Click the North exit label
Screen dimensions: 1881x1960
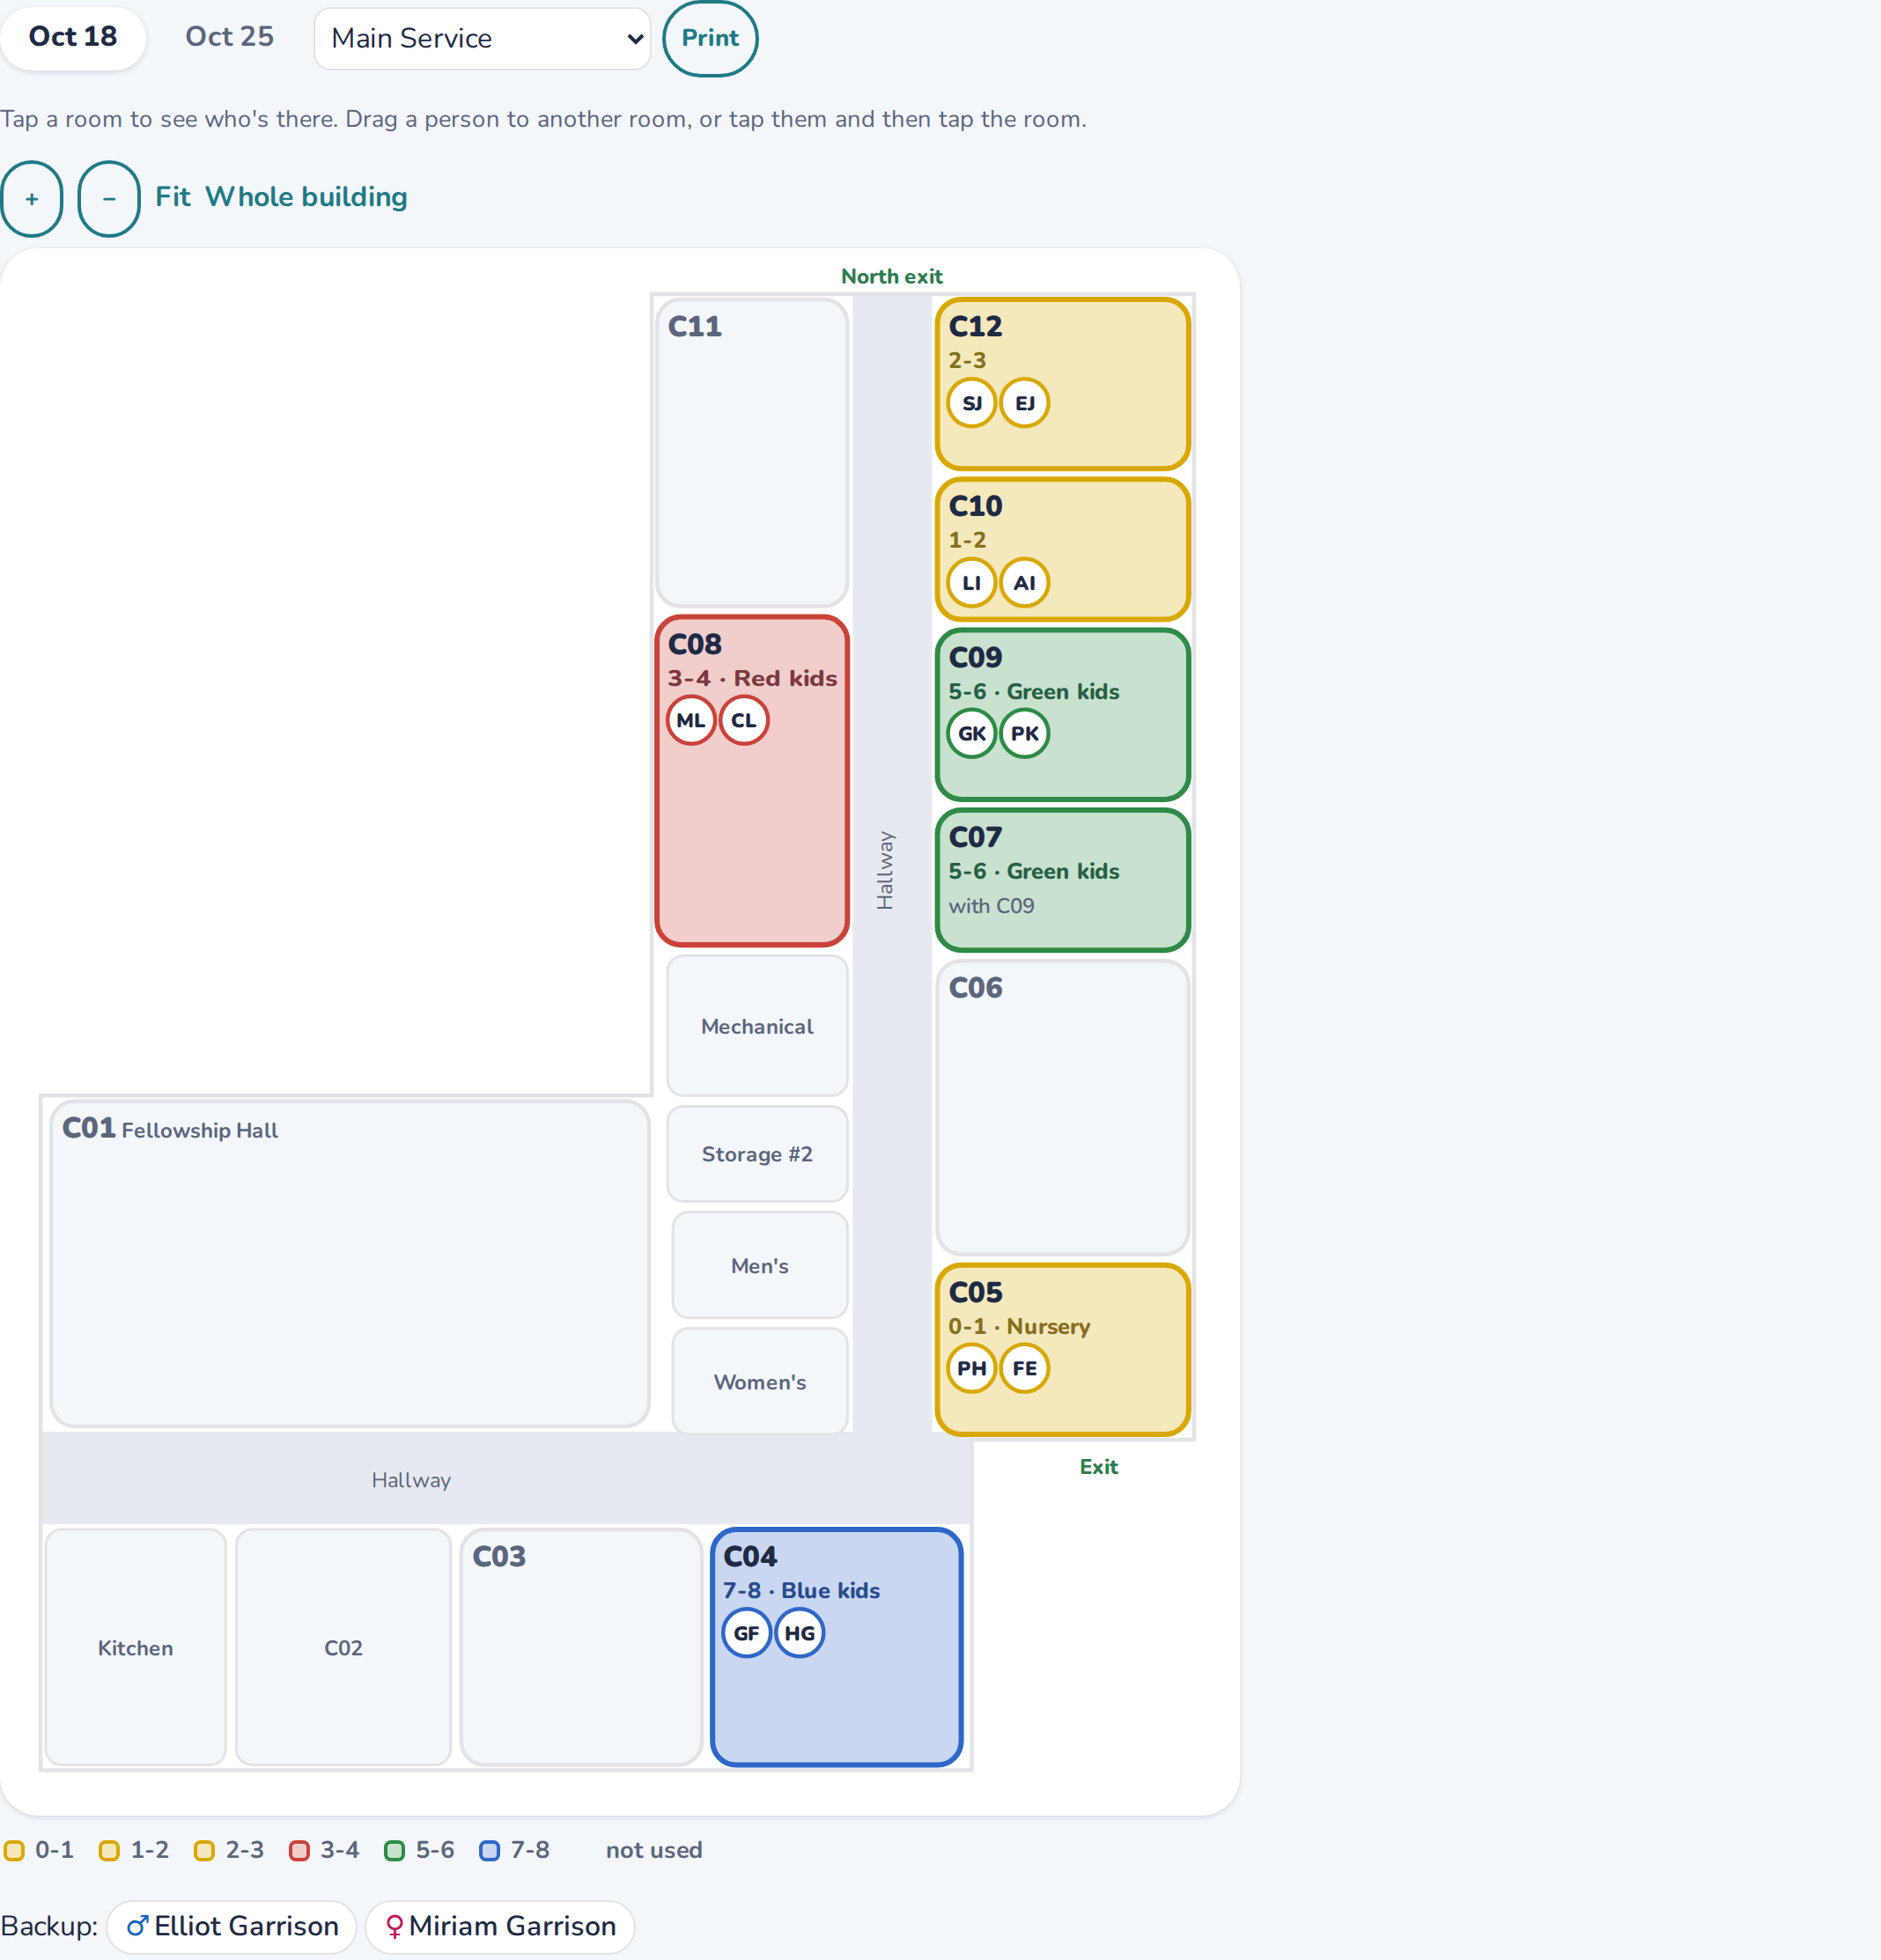coord(891,277)
